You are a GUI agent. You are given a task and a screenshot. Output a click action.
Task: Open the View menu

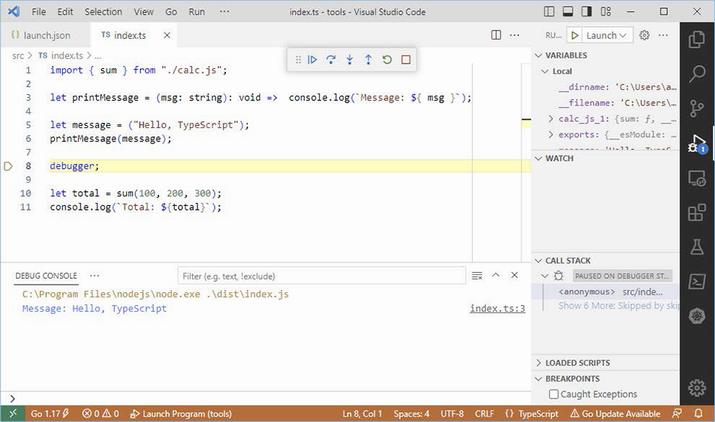point(143,11)
